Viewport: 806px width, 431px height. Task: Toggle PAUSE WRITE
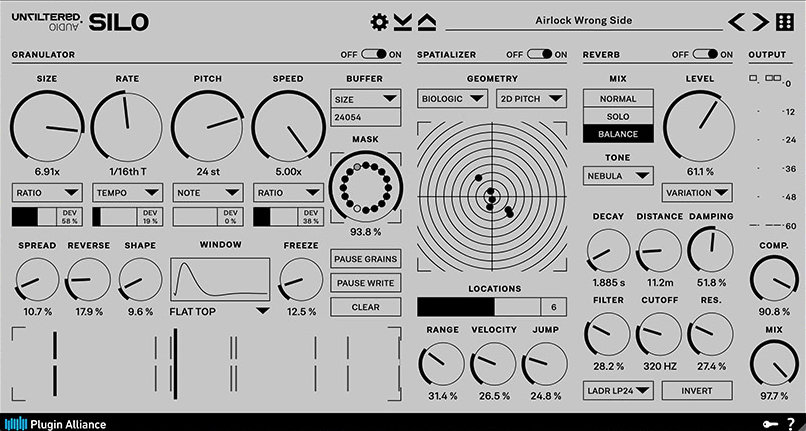coord(365,283)
